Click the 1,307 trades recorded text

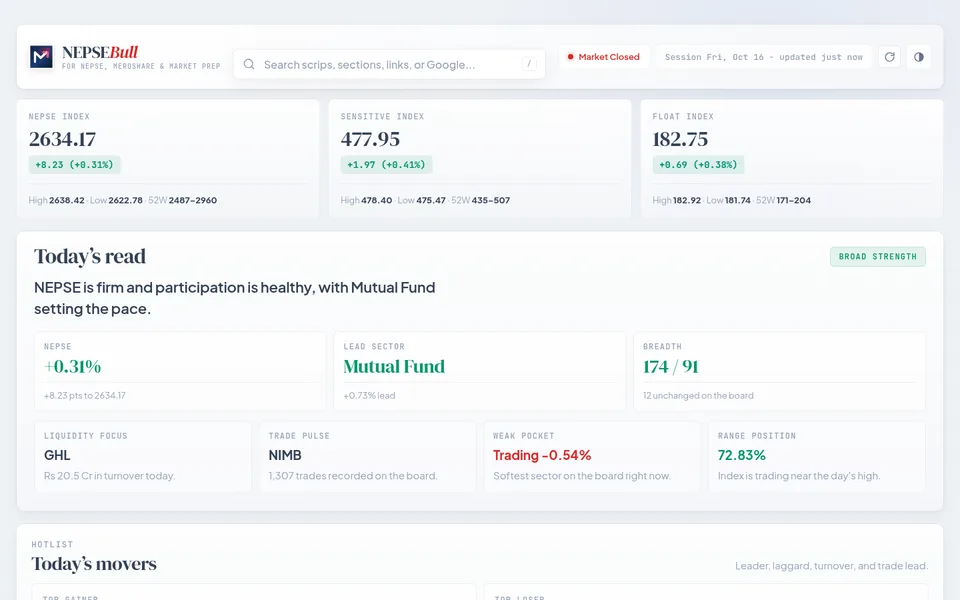[353, 476]
